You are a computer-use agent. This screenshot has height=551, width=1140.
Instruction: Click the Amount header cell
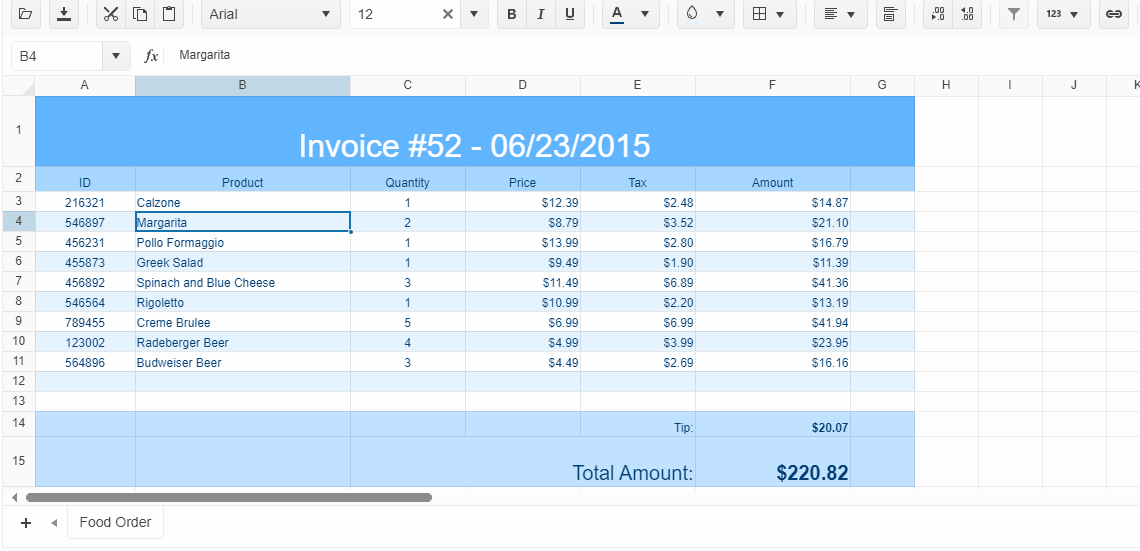pyautogui.click(x=773, y=180)
